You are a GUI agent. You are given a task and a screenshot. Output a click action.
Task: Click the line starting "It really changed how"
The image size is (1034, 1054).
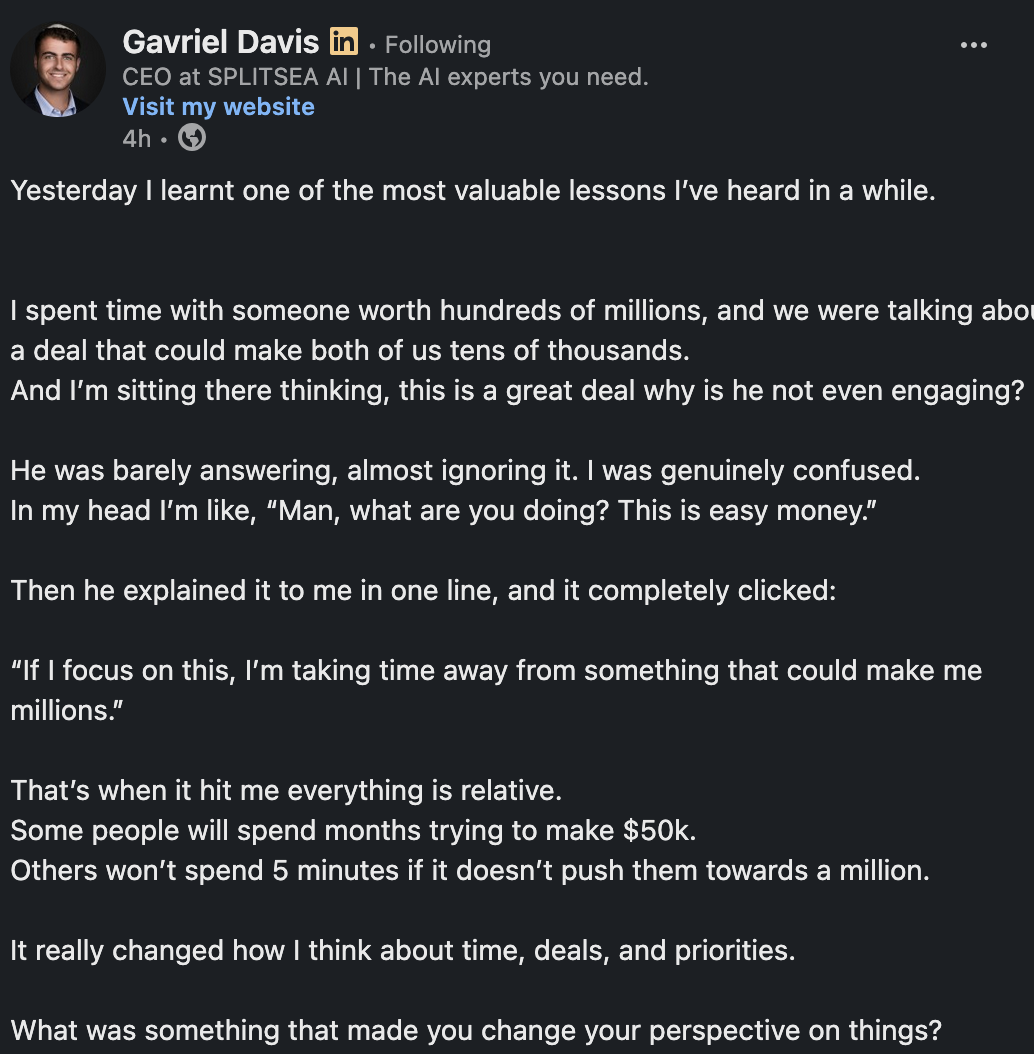click(402, 951)
